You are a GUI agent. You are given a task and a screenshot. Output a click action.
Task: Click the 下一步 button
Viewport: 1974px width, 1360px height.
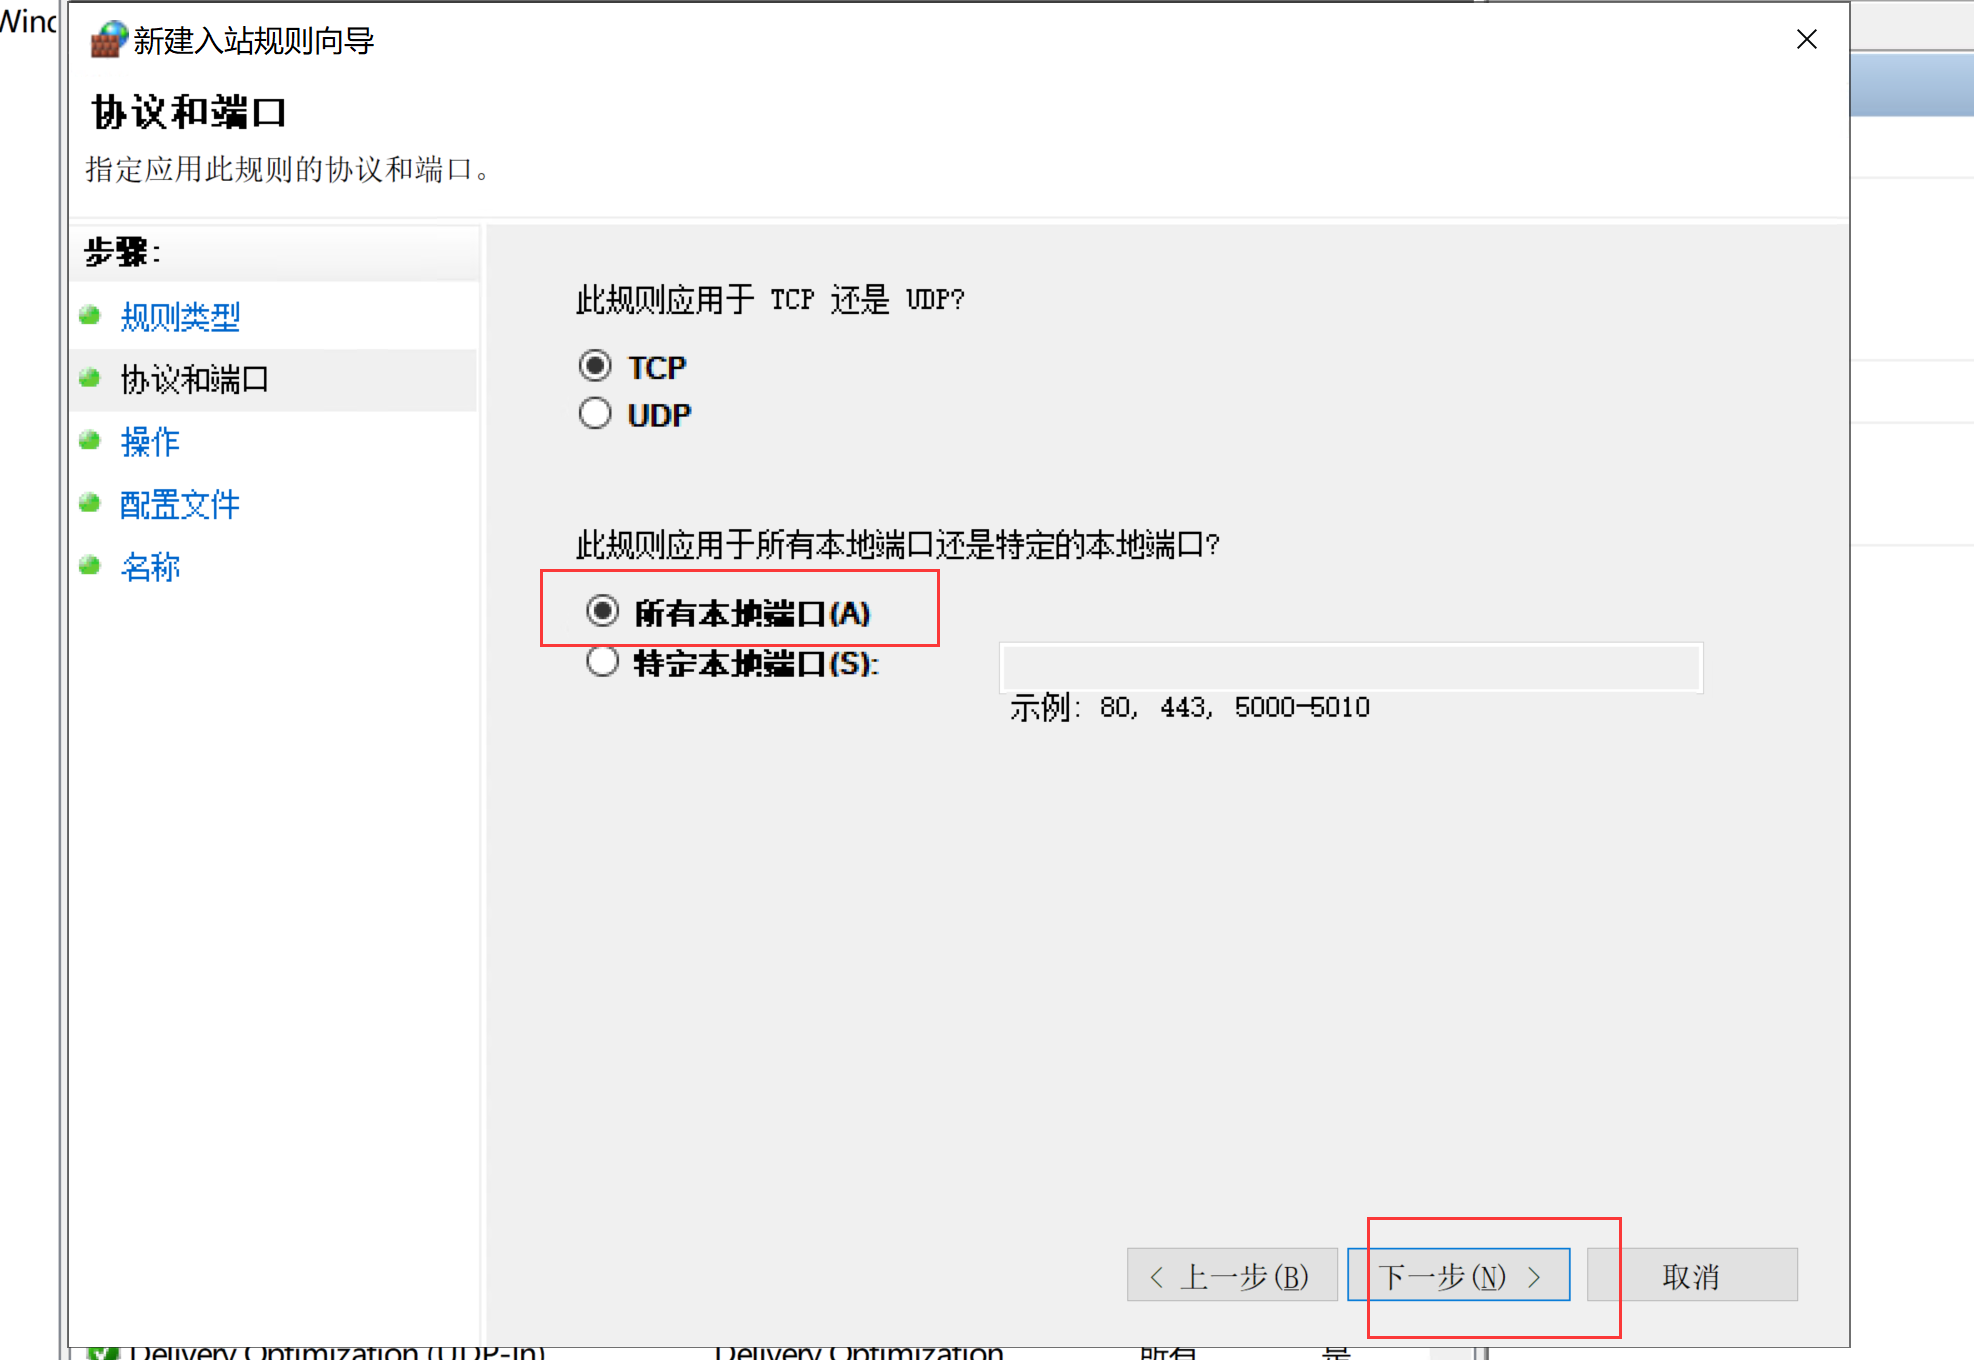(x=1460, y=1275)
